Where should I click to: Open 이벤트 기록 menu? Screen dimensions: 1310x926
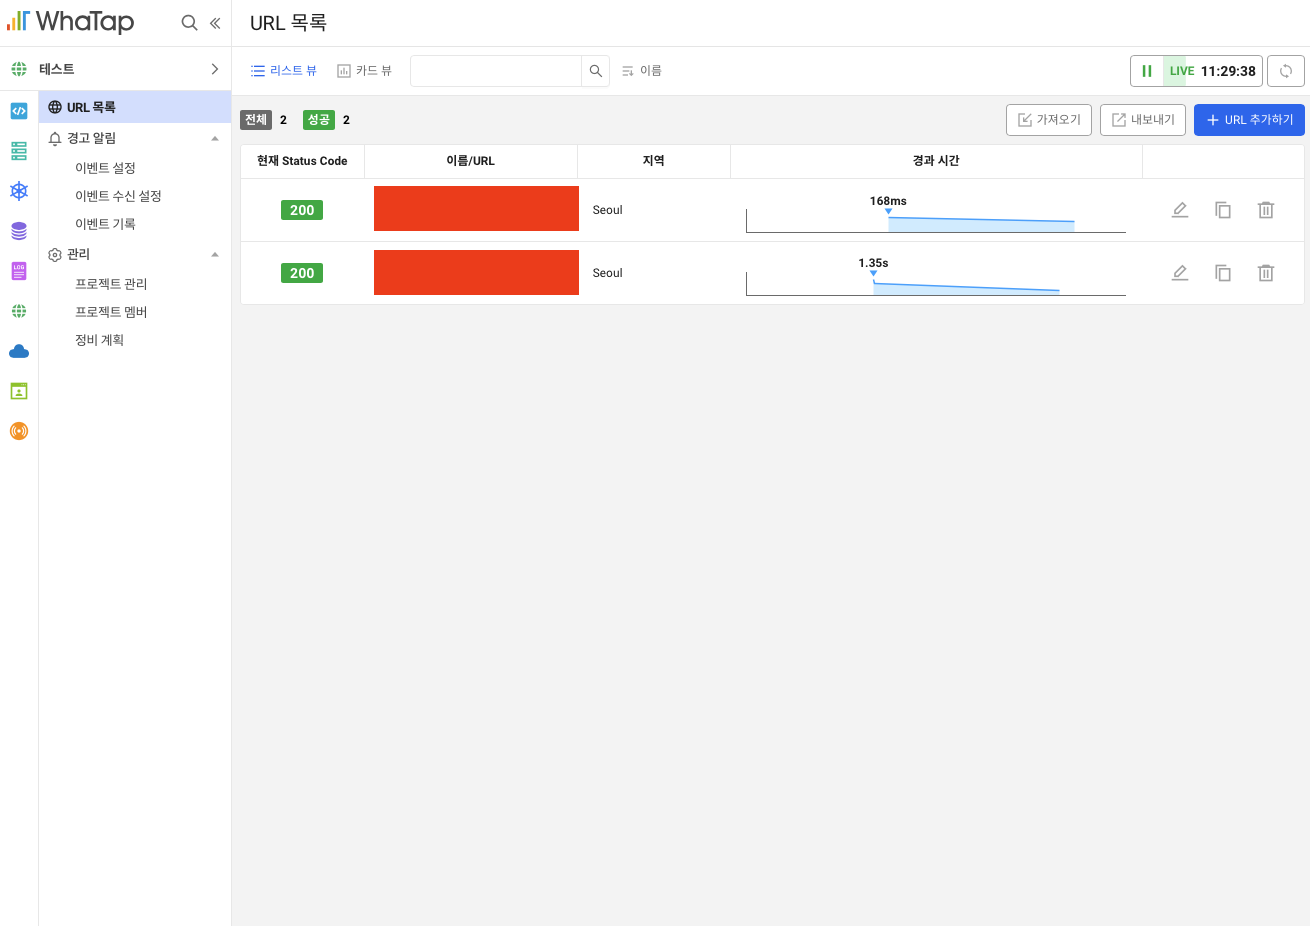(x=105, y=224)
